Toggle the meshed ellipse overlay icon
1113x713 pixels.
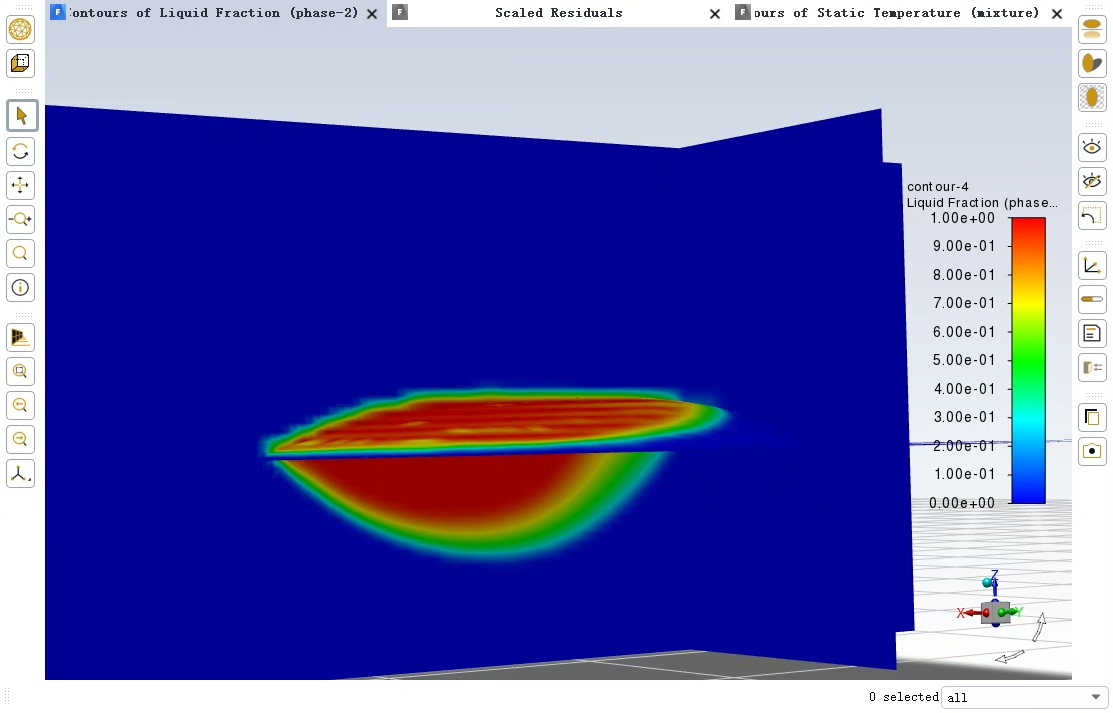tap(1092, 97)
